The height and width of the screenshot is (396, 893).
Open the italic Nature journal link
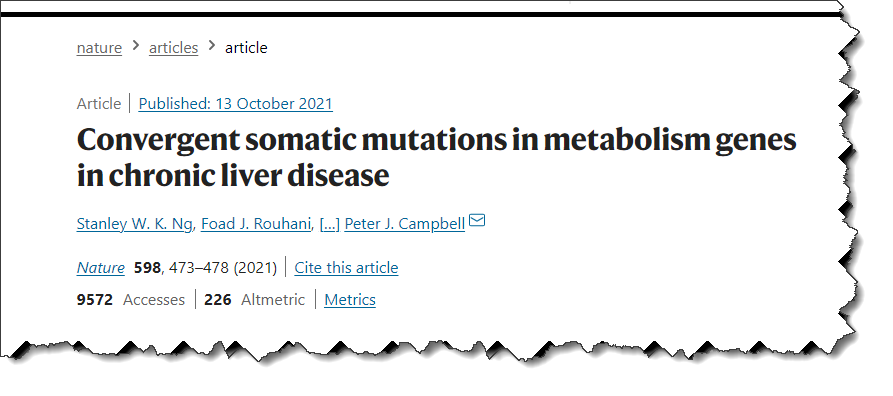tap(101, 267)
